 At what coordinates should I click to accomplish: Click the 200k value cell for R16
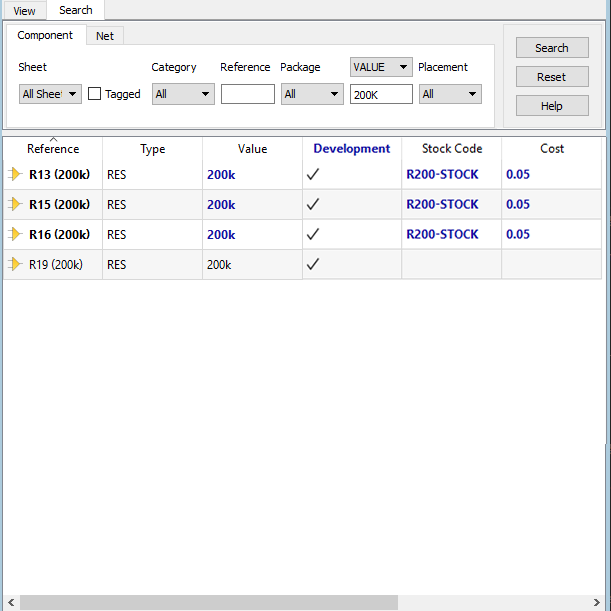click(253, 235)
